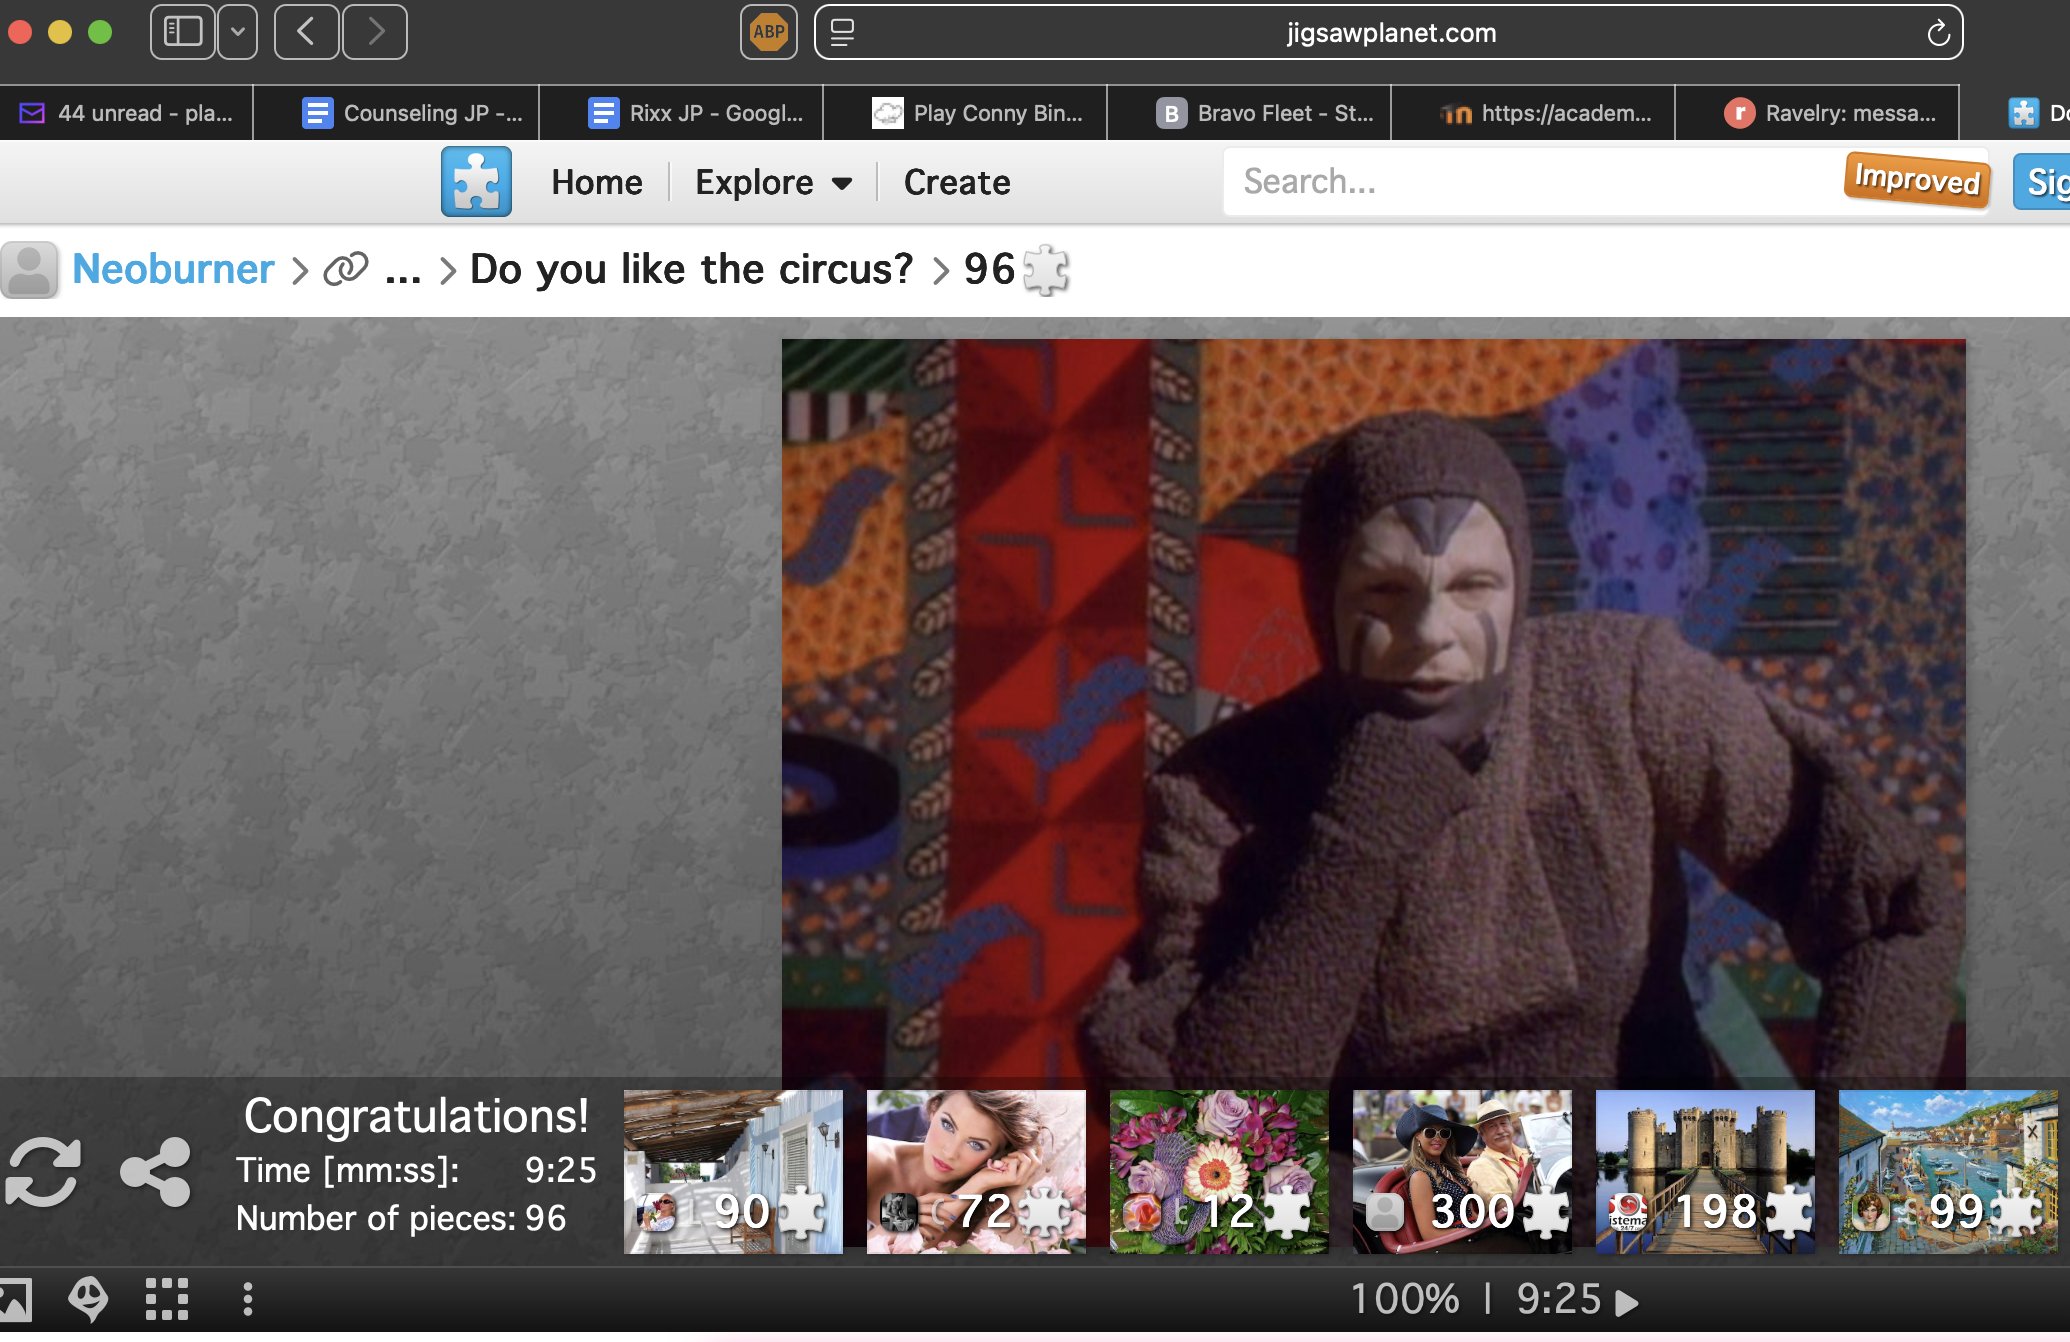The width and height of the screenshot is (2070, 1342).
Task: Open the 90-piece patio puzzle thumbnail
Action: pos(733,1171)
